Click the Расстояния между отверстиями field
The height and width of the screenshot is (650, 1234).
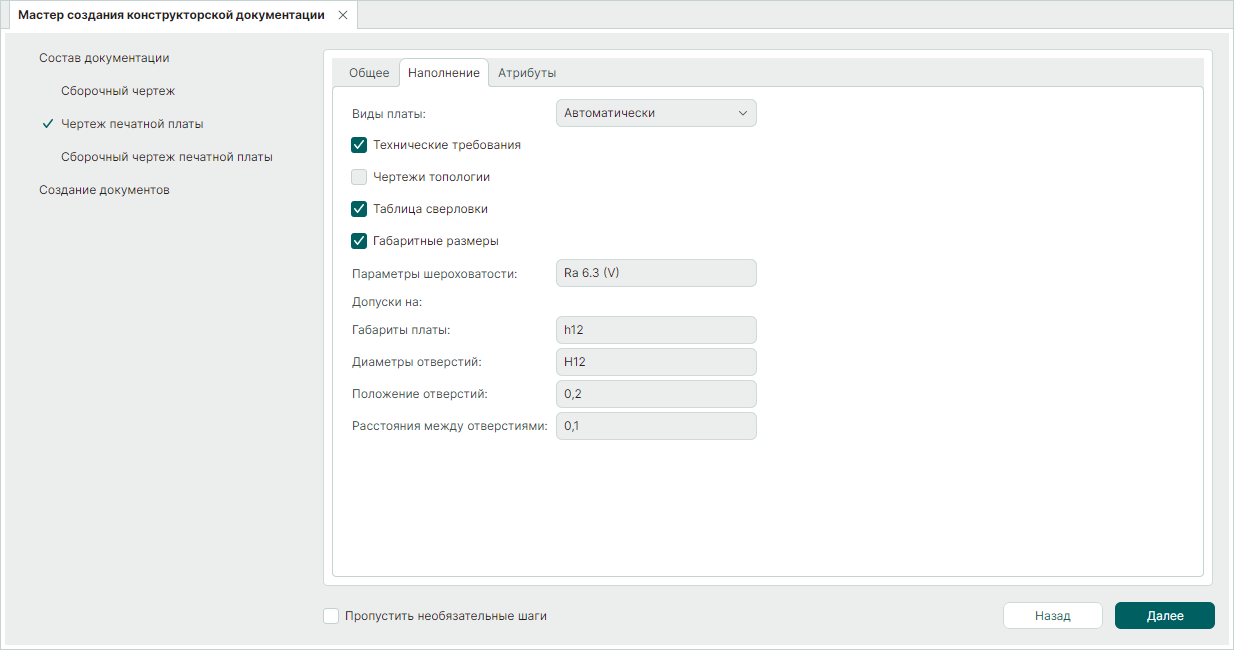(x=656, y=426)
